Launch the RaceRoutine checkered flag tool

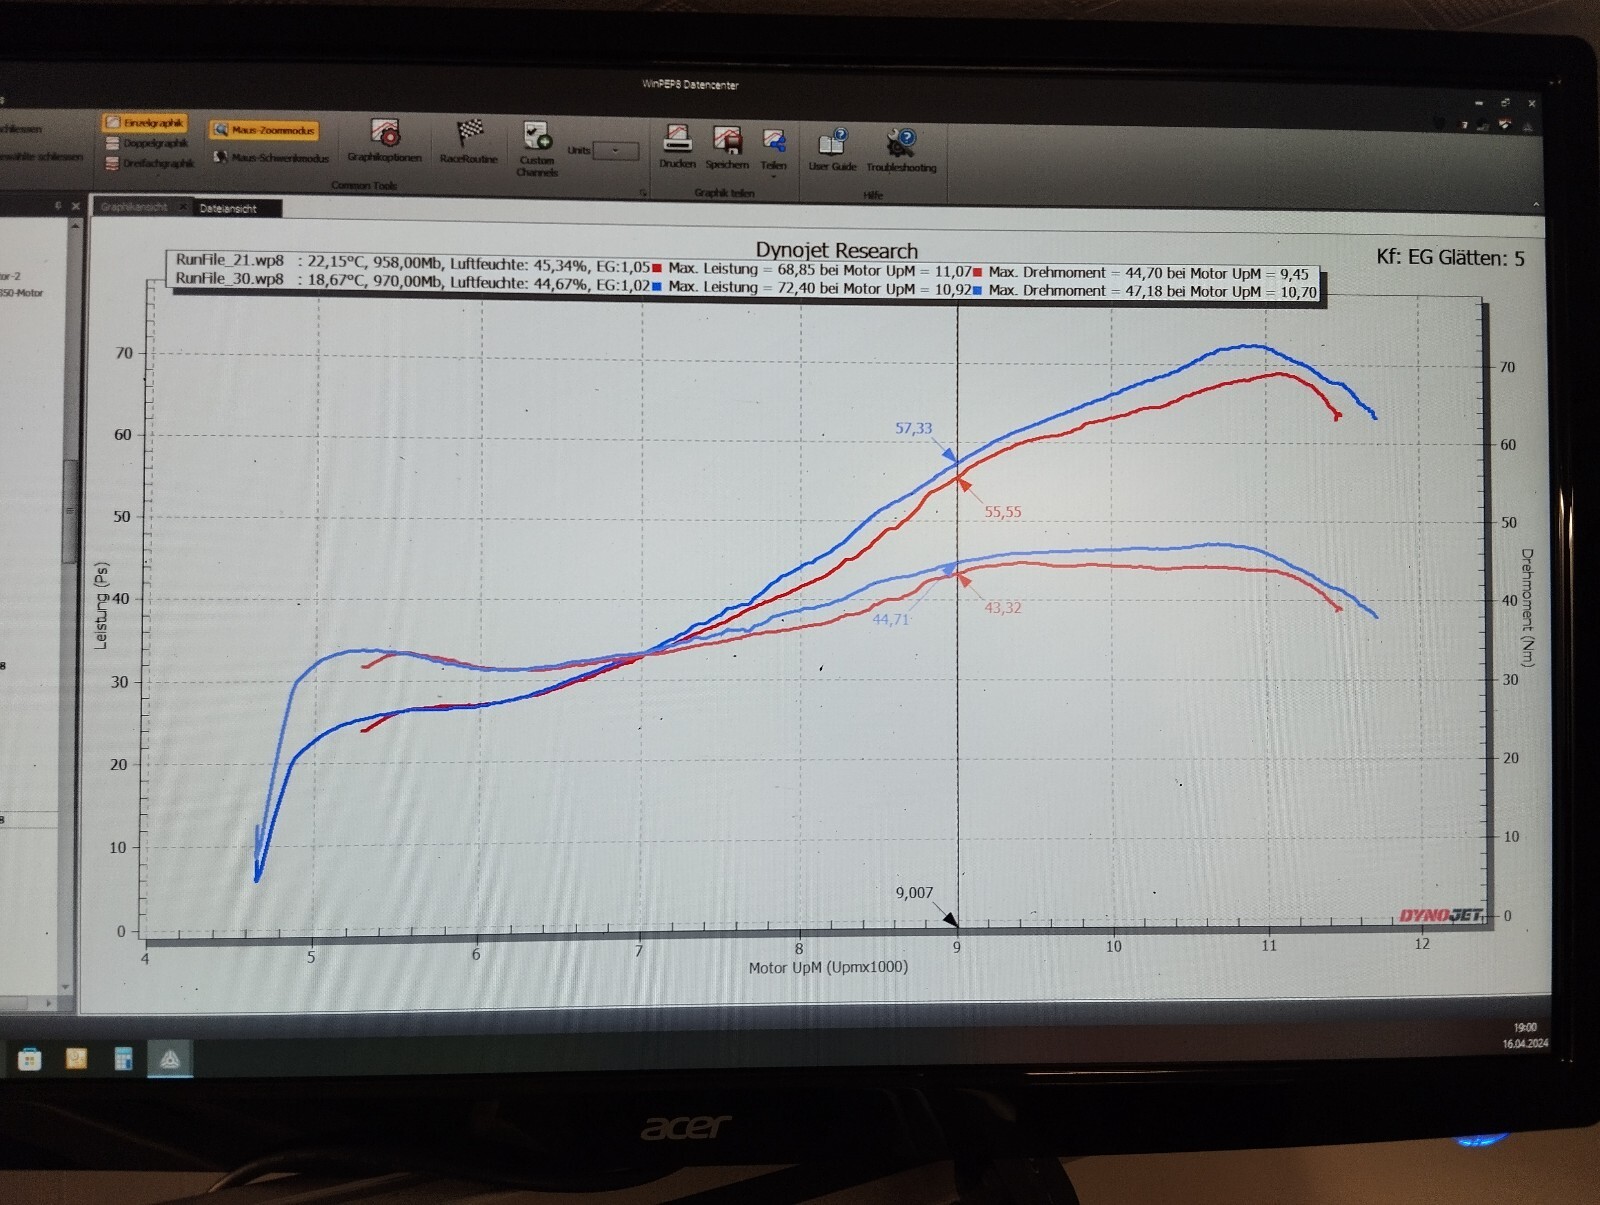469,141
